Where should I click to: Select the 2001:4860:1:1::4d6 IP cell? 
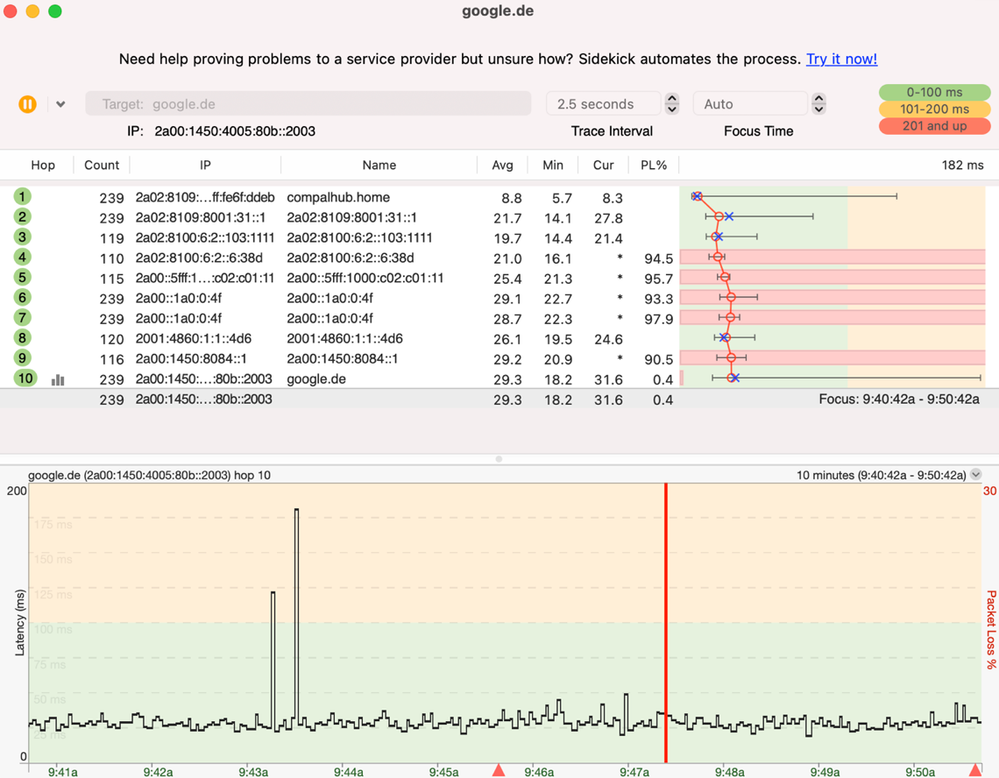coord(193,338)
